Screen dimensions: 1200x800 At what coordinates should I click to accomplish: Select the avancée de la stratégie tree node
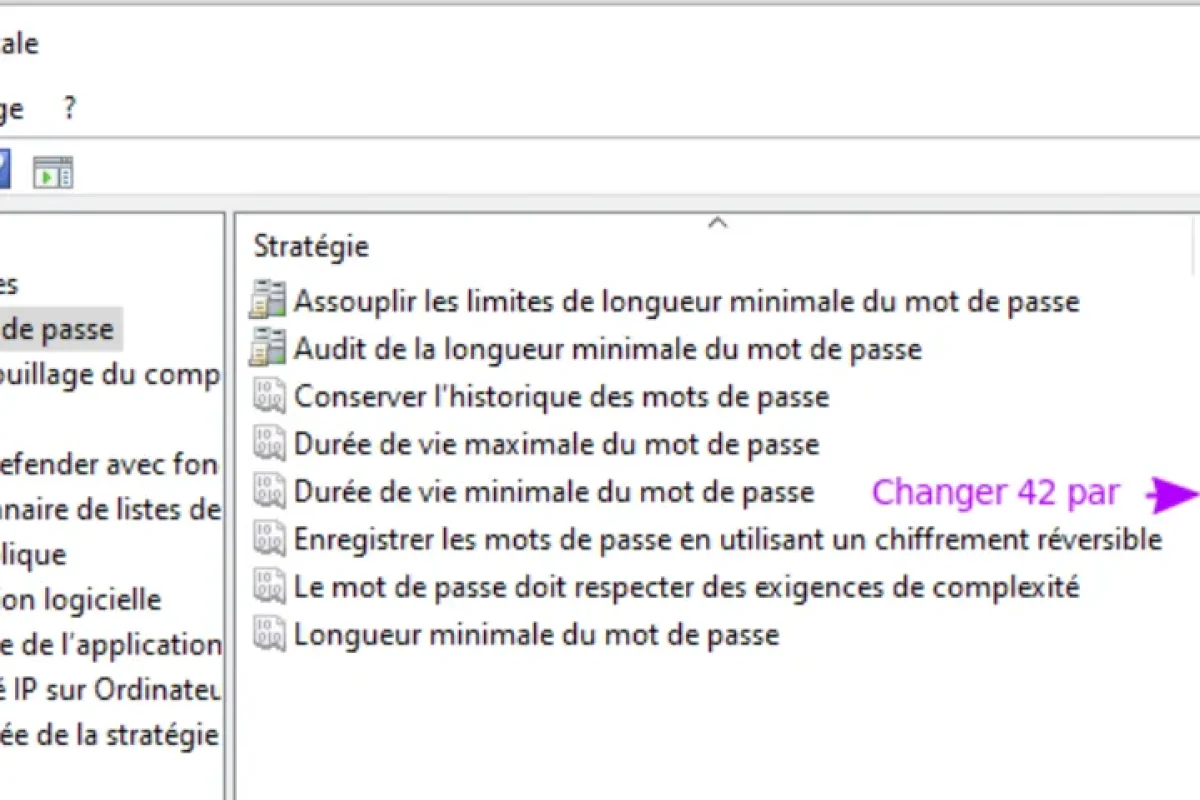[x=108, y=736]
